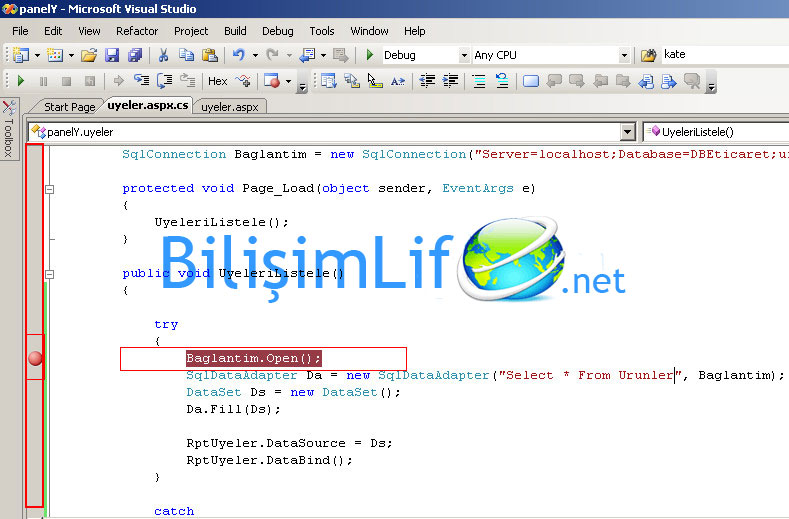Viewport: 789px width, 519px height.
Task: Click the Copy icon
Action: click(186, 55)
